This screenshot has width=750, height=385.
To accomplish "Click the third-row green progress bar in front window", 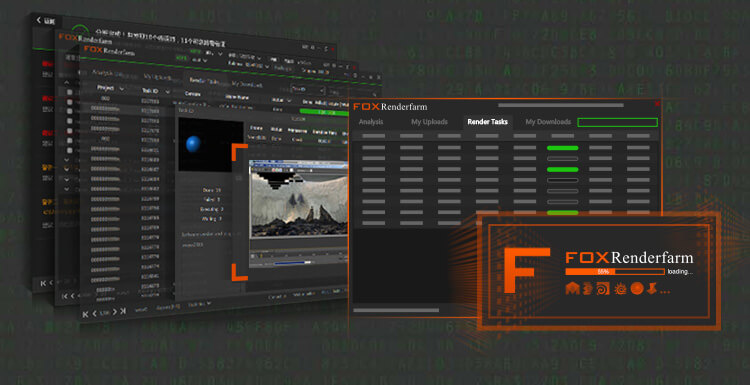I will coord(562,169).
